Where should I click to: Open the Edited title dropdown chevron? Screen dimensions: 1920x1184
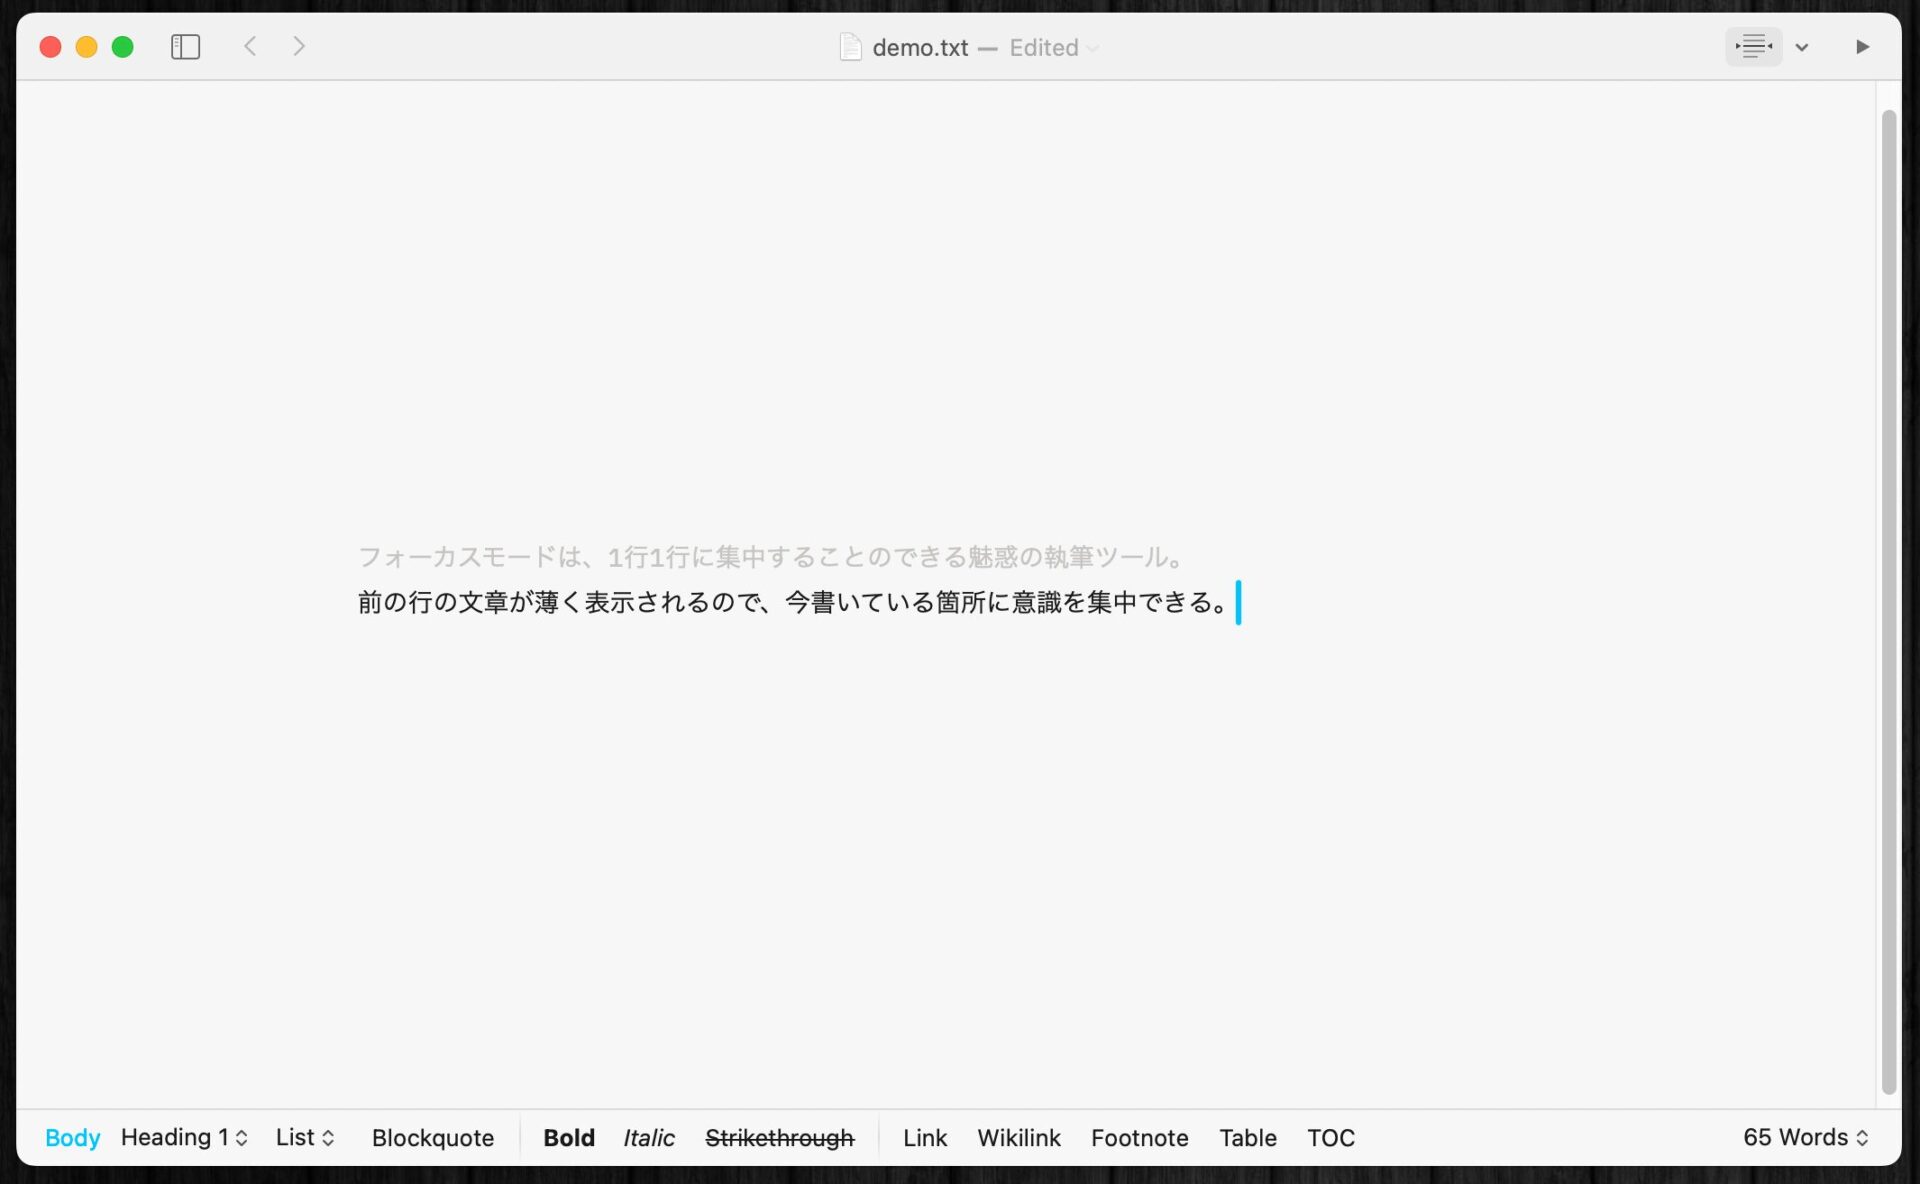click(x=1092, y=48)
